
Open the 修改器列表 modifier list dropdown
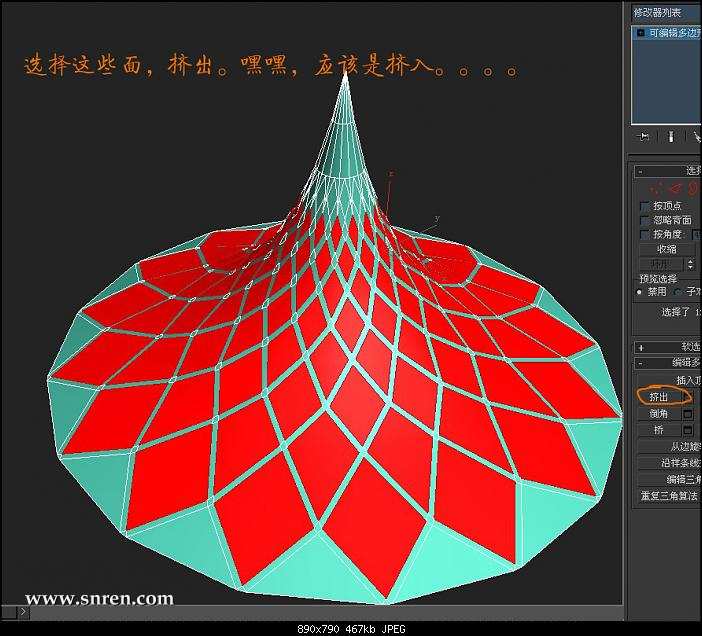tap(666, 13)
